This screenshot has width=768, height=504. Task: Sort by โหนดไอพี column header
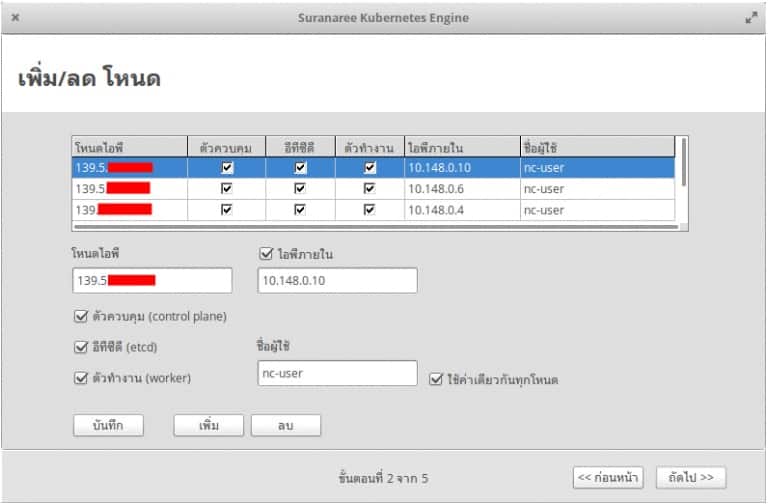pos(129,147)
